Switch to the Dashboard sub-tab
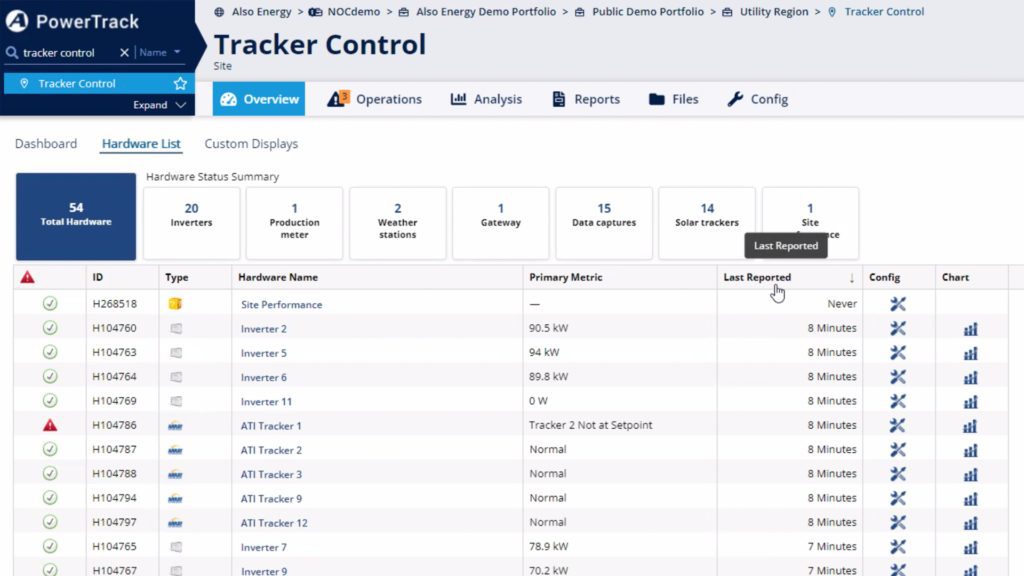1024x576 pixels. tap(46, 144)
